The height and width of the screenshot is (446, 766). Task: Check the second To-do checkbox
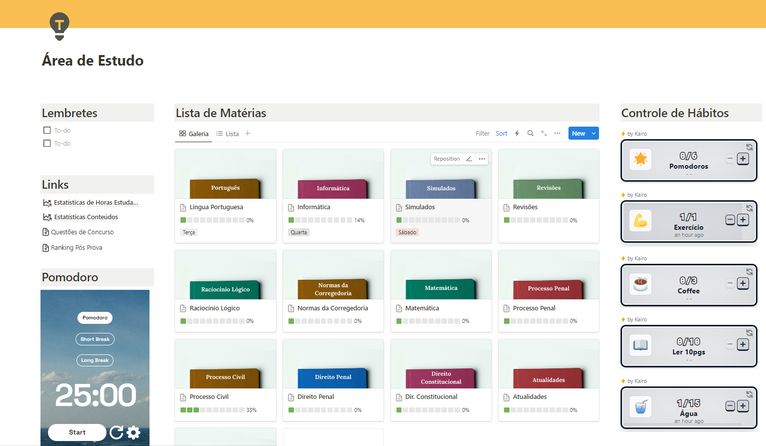click(x=47, y=143)
